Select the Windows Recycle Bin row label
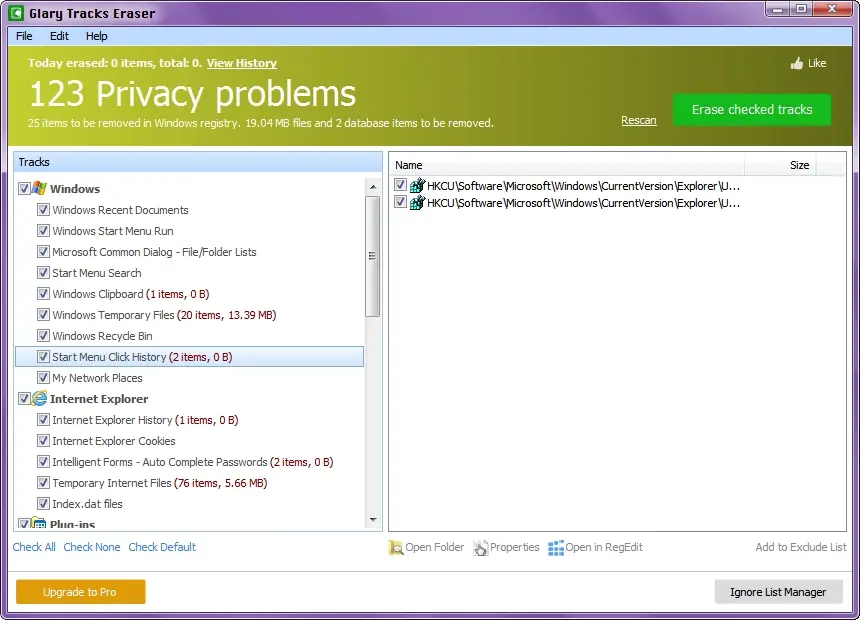This screenshot has width=860, height=620. click(x=103, y=336)
